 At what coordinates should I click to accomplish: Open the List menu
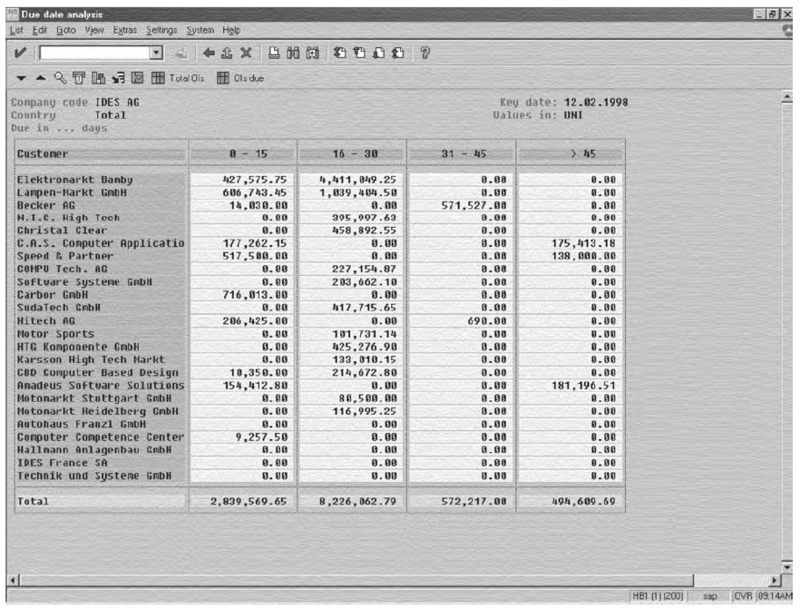point(16,31)
